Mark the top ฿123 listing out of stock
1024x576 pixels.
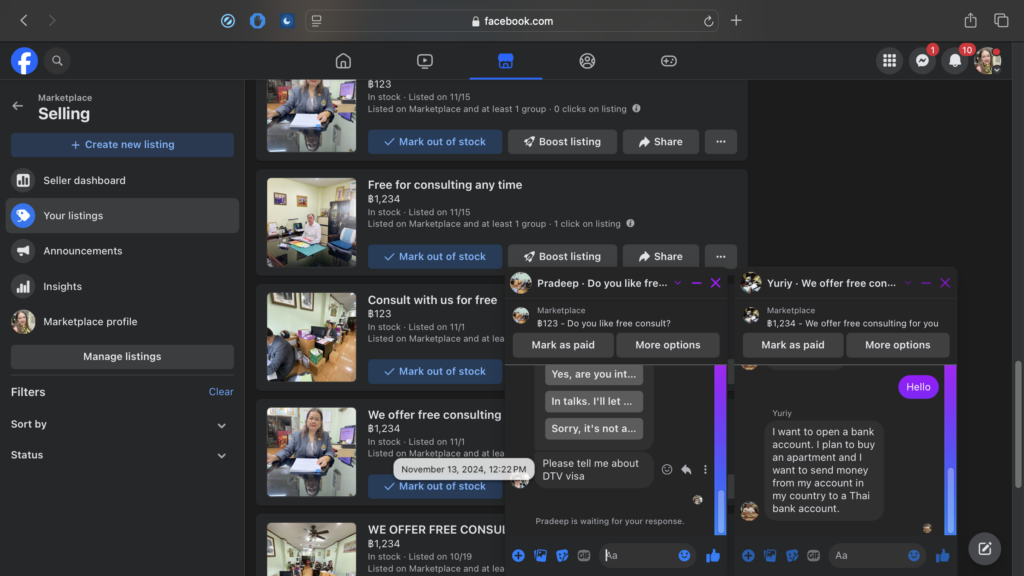point(435,142)
